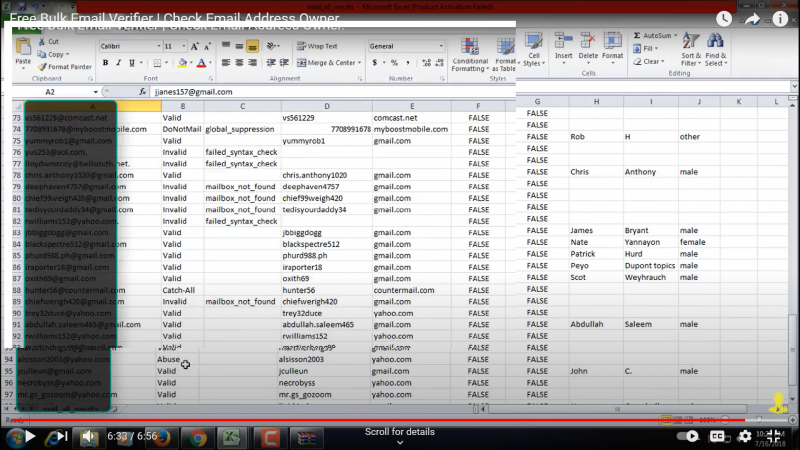This screenshot has width=800, height=450.
Task: Open Conditional Formatting menu
Action: pos(470,55)
